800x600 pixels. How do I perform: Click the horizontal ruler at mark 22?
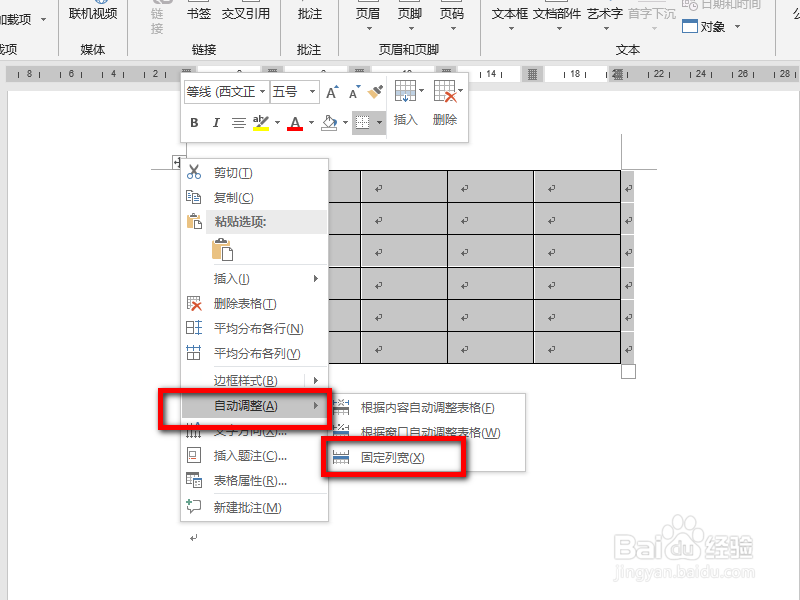pos(659,74)
